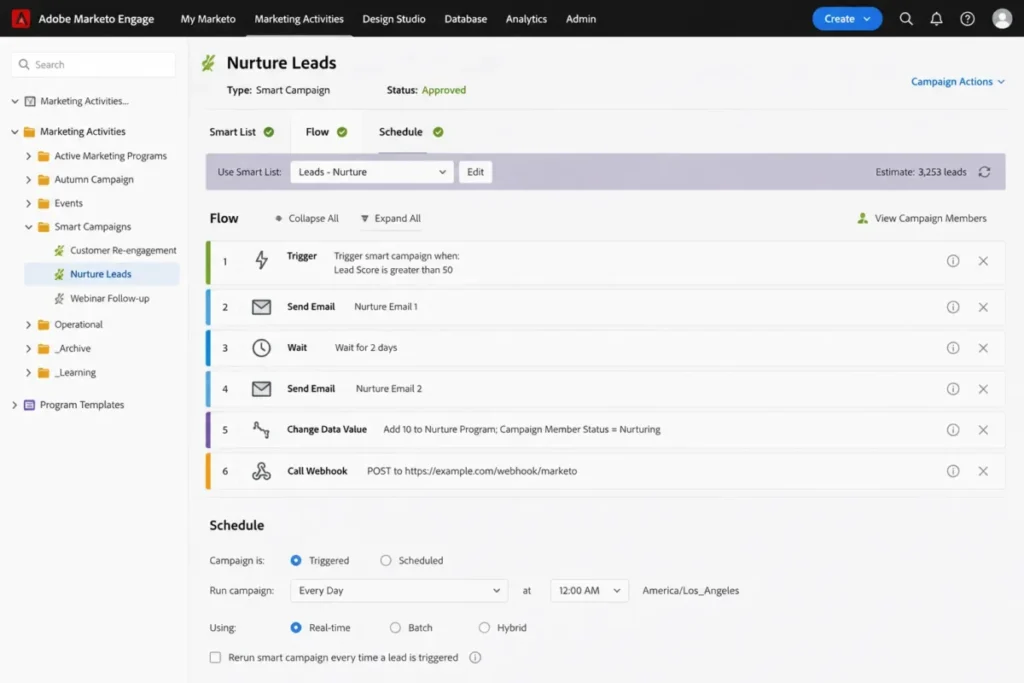1024x683 pixels.
Task: Expand the Events folder
Action: [x=28, y=204]
